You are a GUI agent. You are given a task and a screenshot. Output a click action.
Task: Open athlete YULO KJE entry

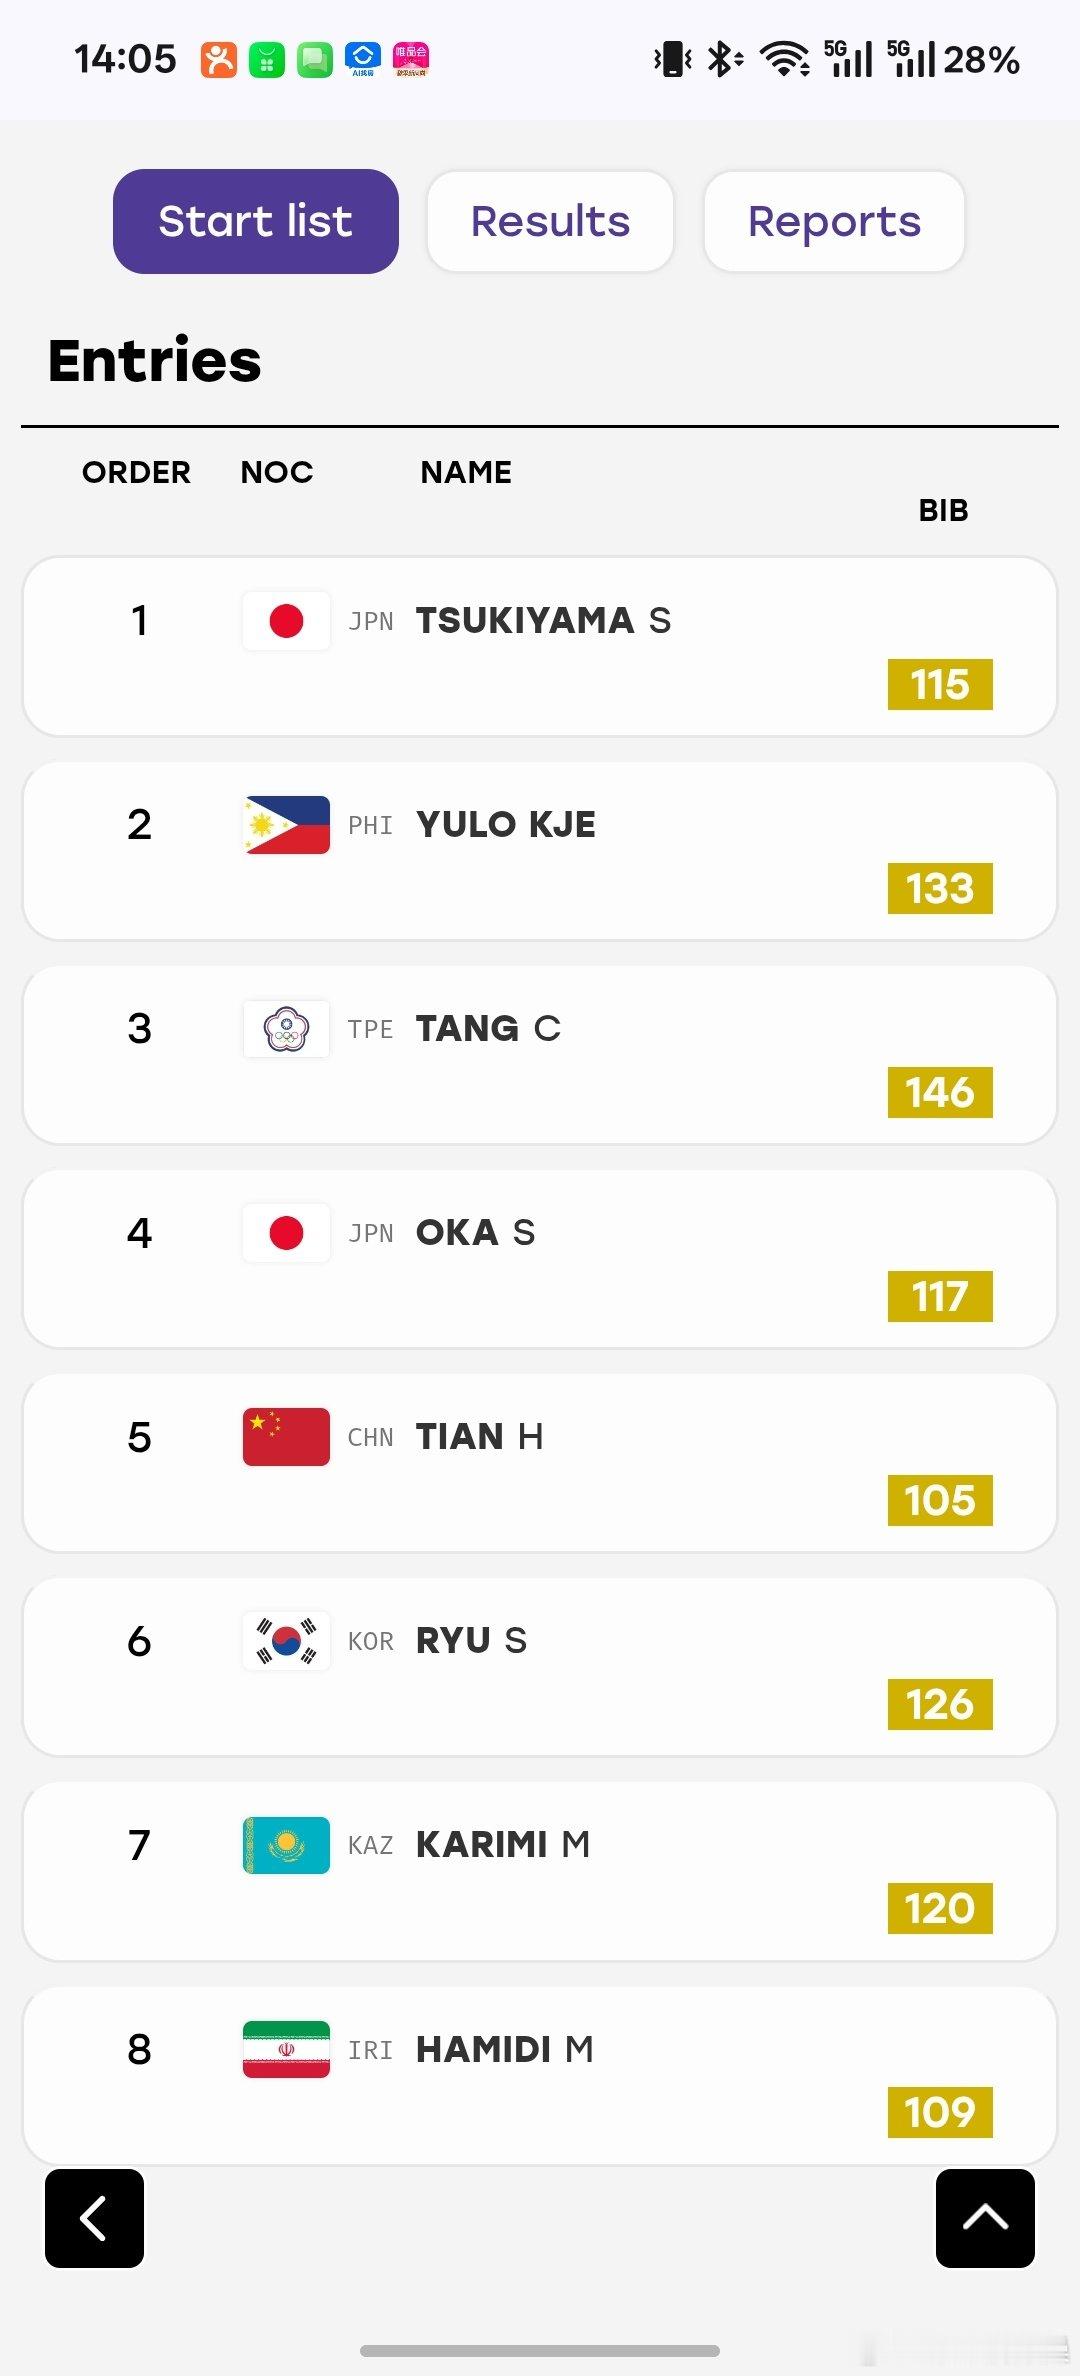pyautogui.click(x=506, y=825)
